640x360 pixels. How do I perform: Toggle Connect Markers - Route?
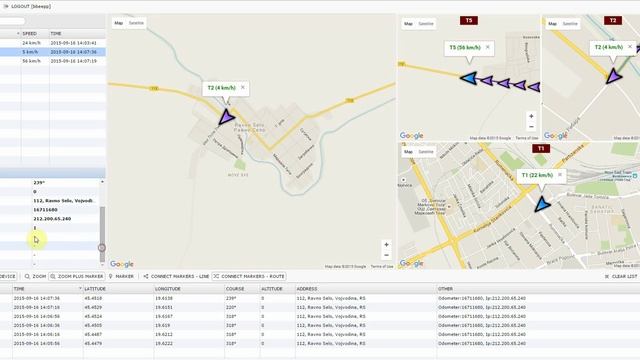(249, 276)
